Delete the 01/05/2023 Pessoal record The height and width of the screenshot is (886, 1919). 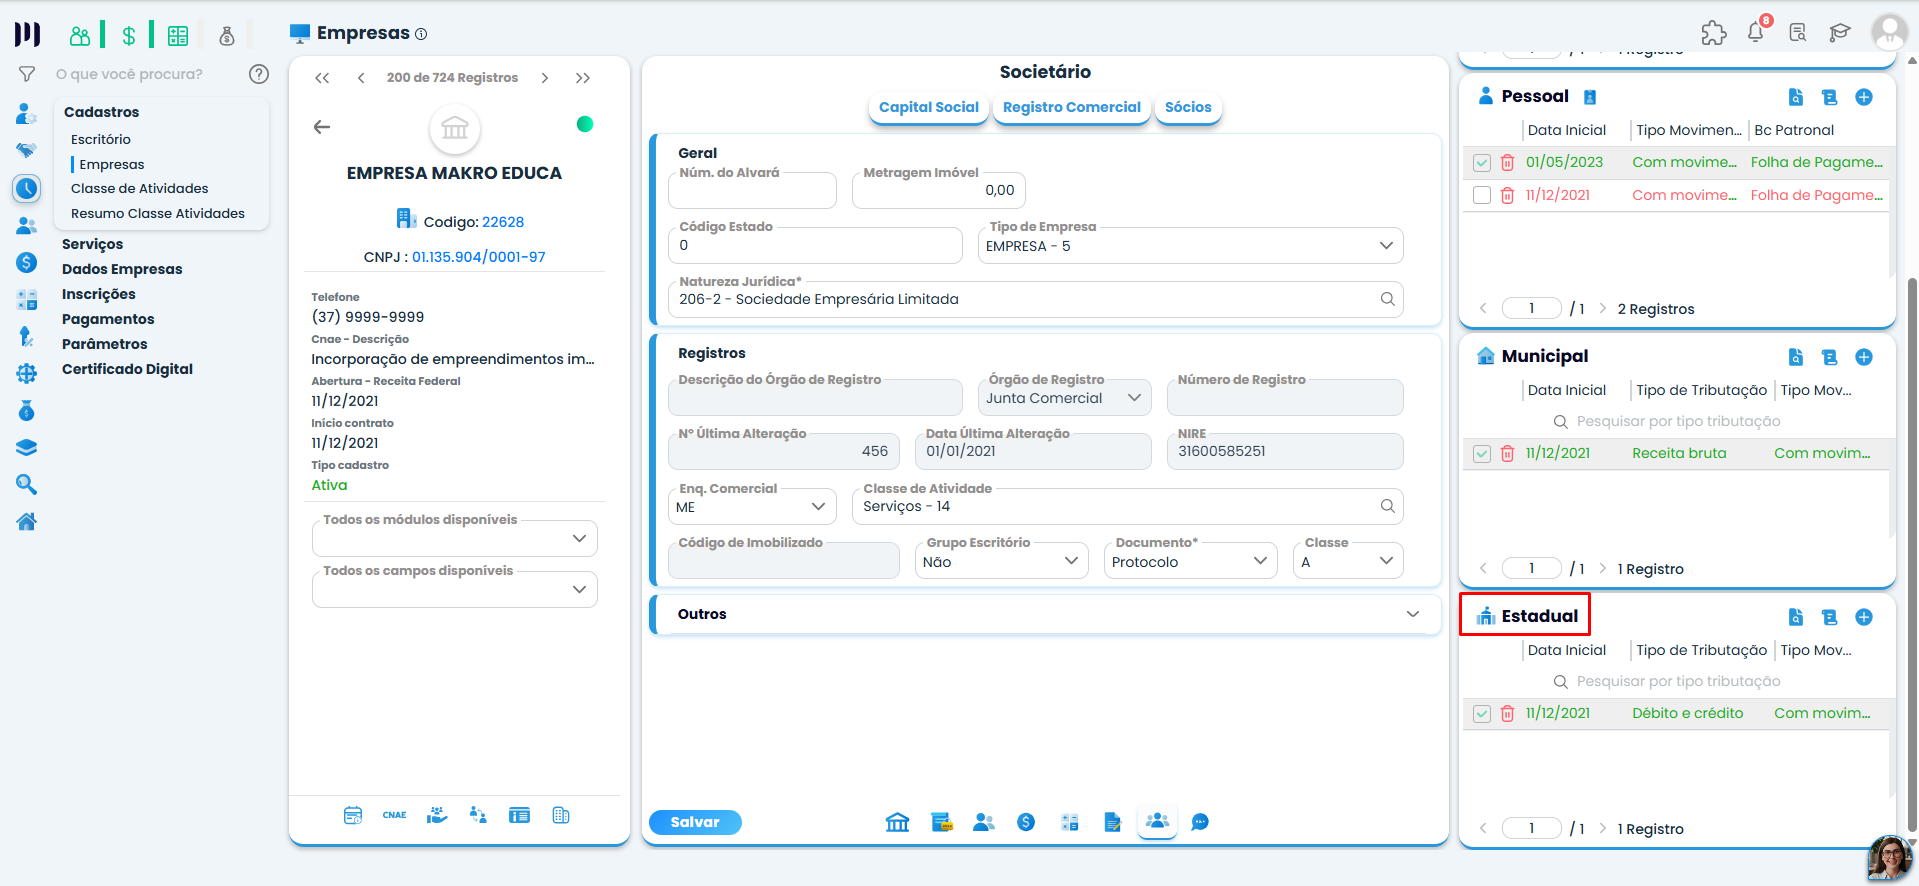click(x=1508, y=163)
